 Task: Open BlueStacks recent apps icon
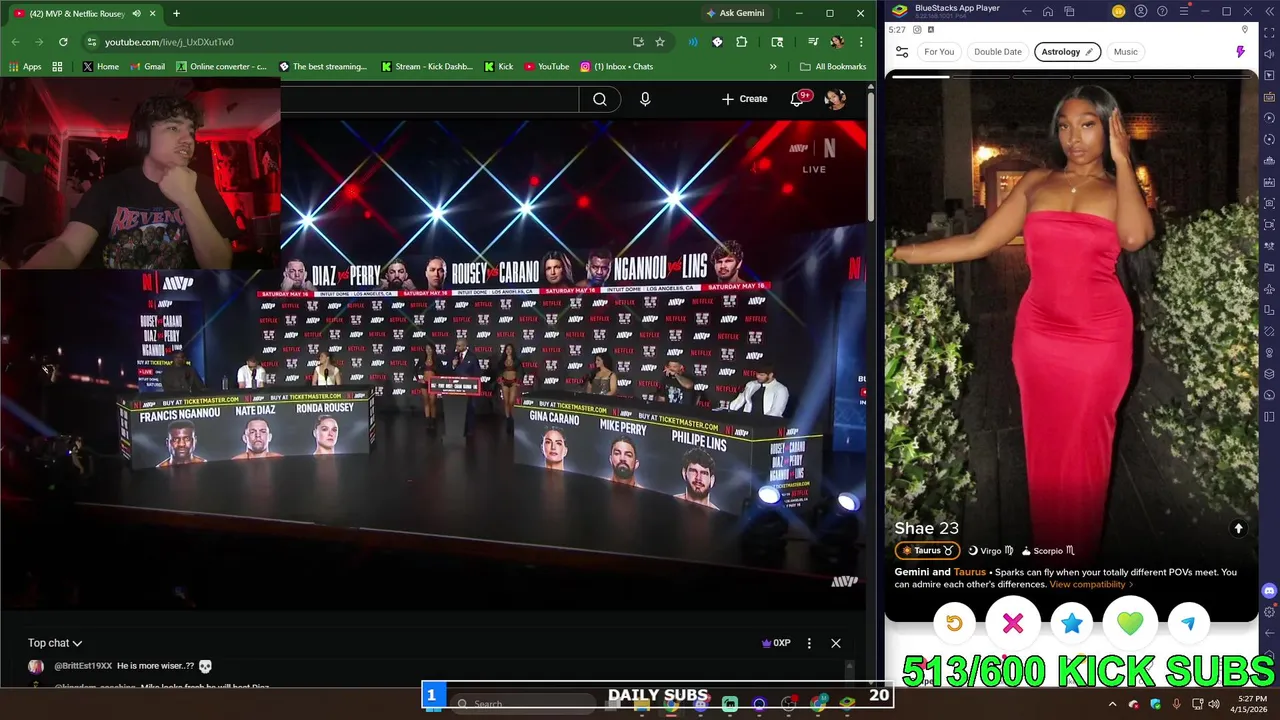pos(1069,12)
